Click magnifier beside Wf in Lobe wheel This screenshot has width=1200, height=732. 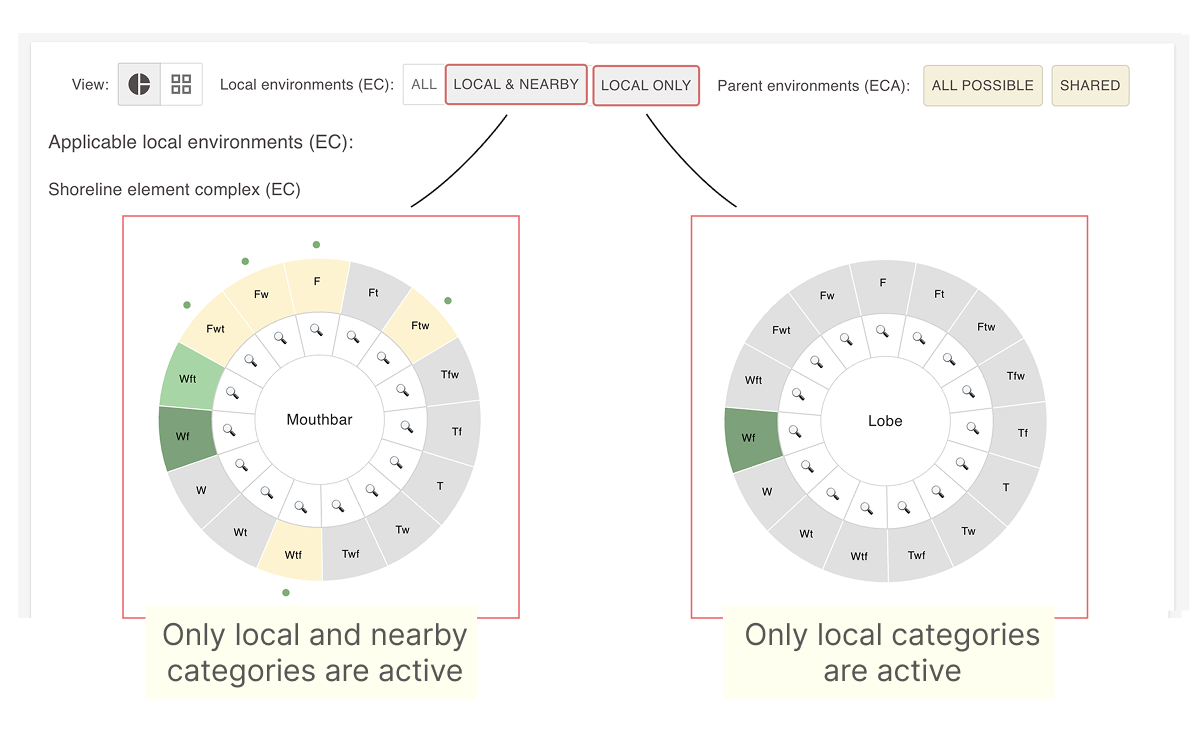[795, 431]
